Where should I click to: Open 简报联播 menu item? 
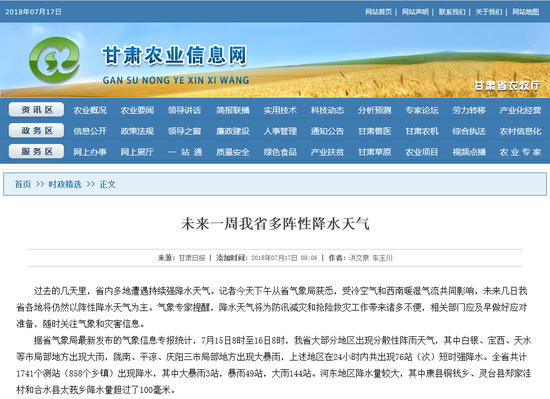(x=233, y=110)
